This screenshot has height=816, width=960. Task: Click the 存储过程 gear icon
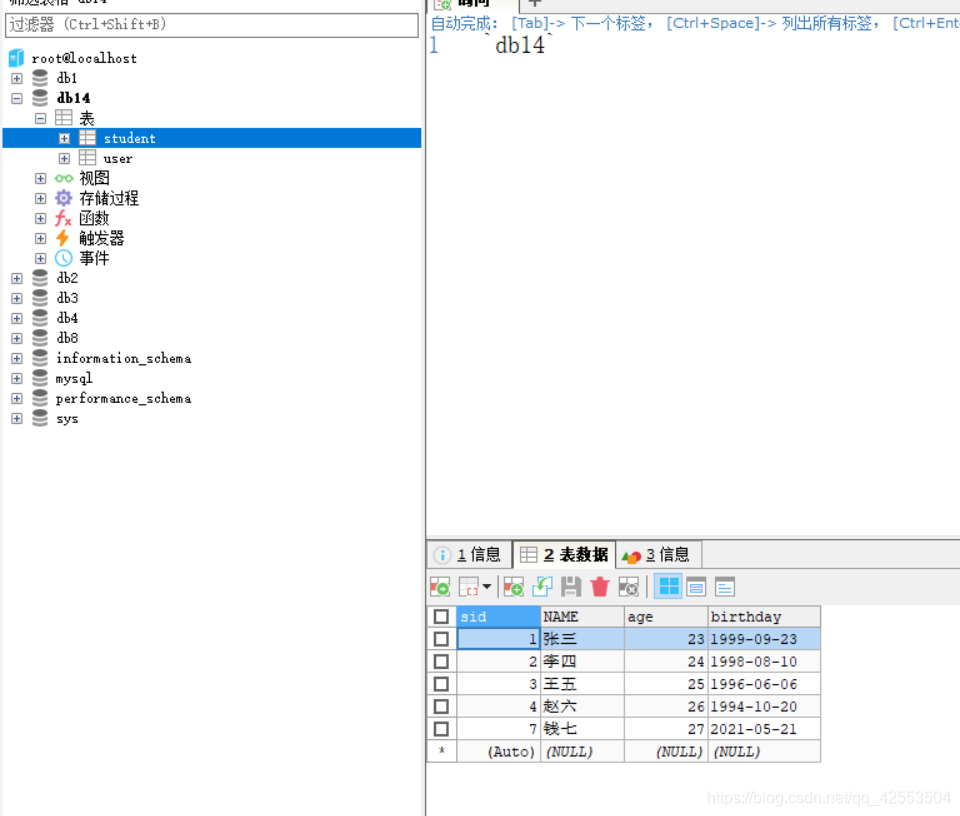pyautogui.click(x=64, y=198)
